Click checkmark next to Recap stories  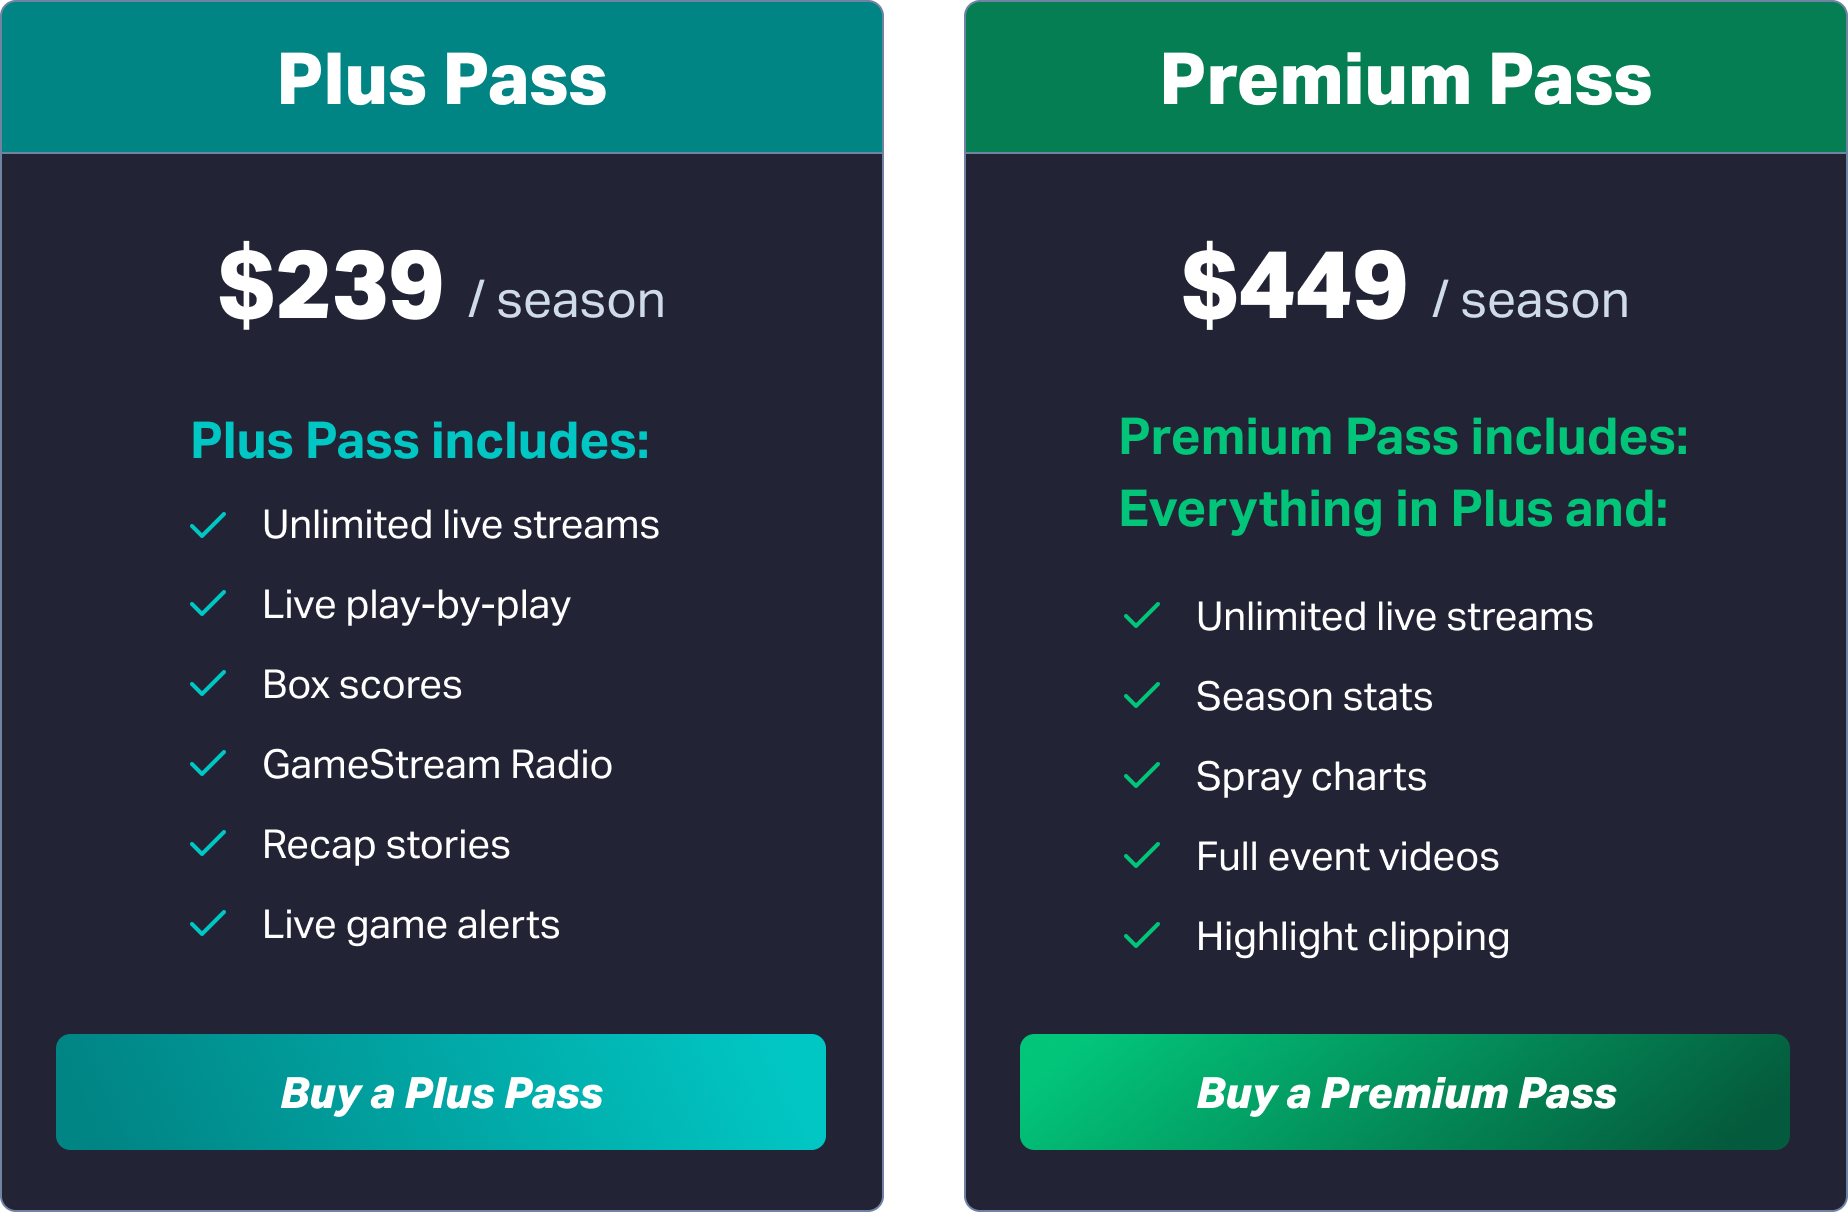point(208,844)
